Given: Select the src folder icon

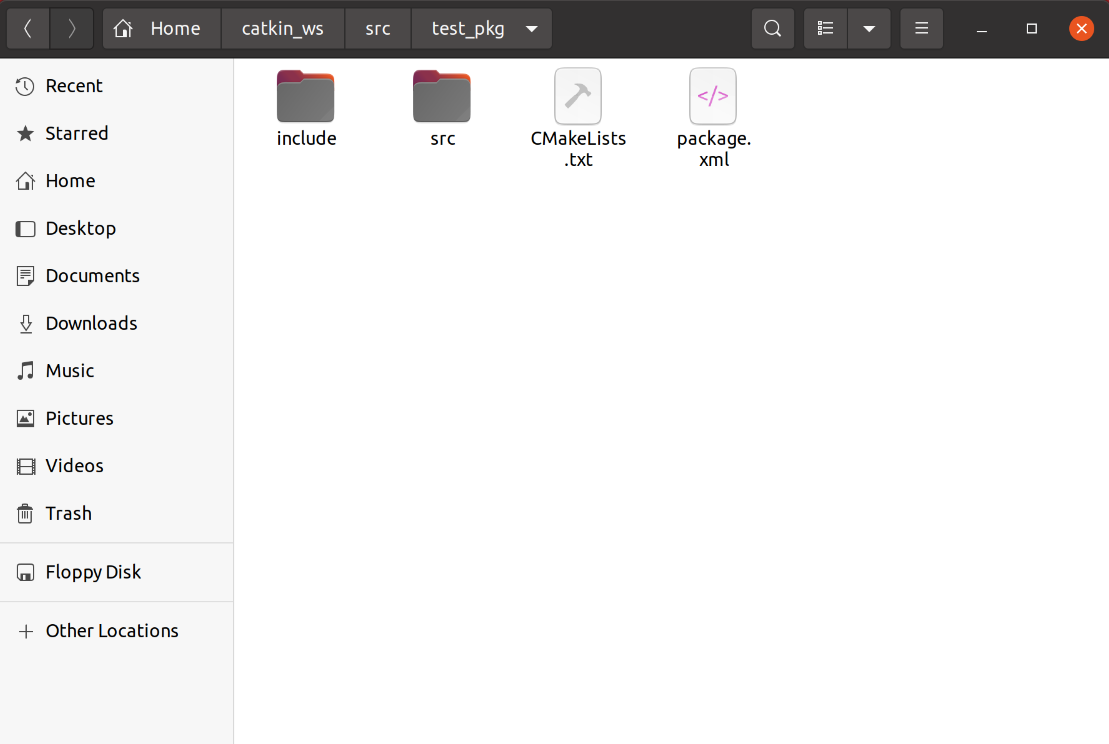Looking at the screenshot, I should [442, 97].
